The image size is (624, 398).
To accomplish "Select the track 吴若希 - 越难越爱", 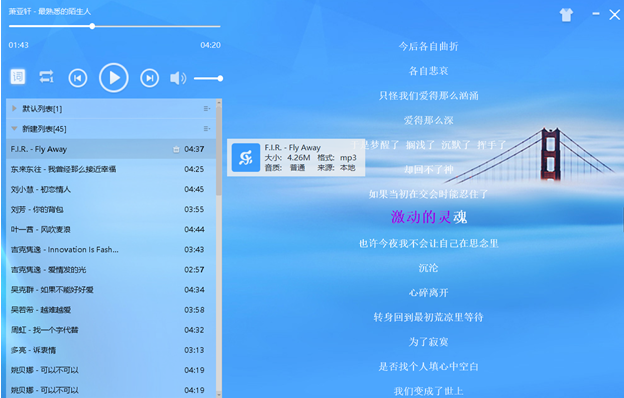I will click(x=111, y=310).
